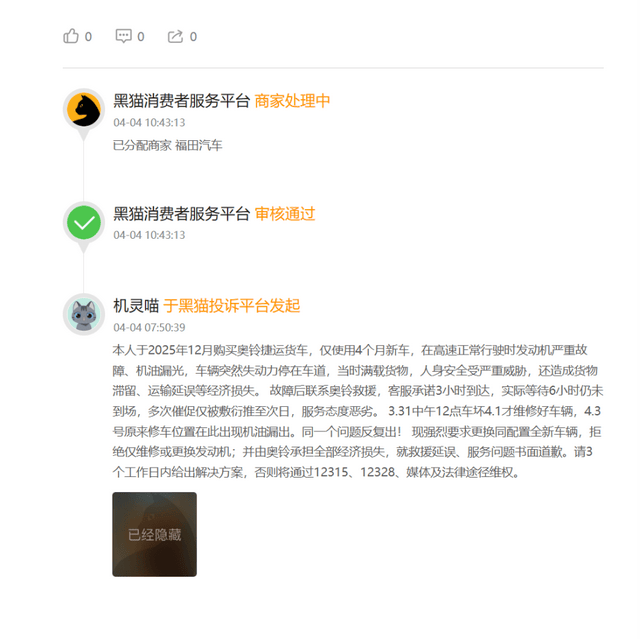Click the share arrow icon
Image resolution: width=640 pixels, height=639 pixels.
(175, 36)
